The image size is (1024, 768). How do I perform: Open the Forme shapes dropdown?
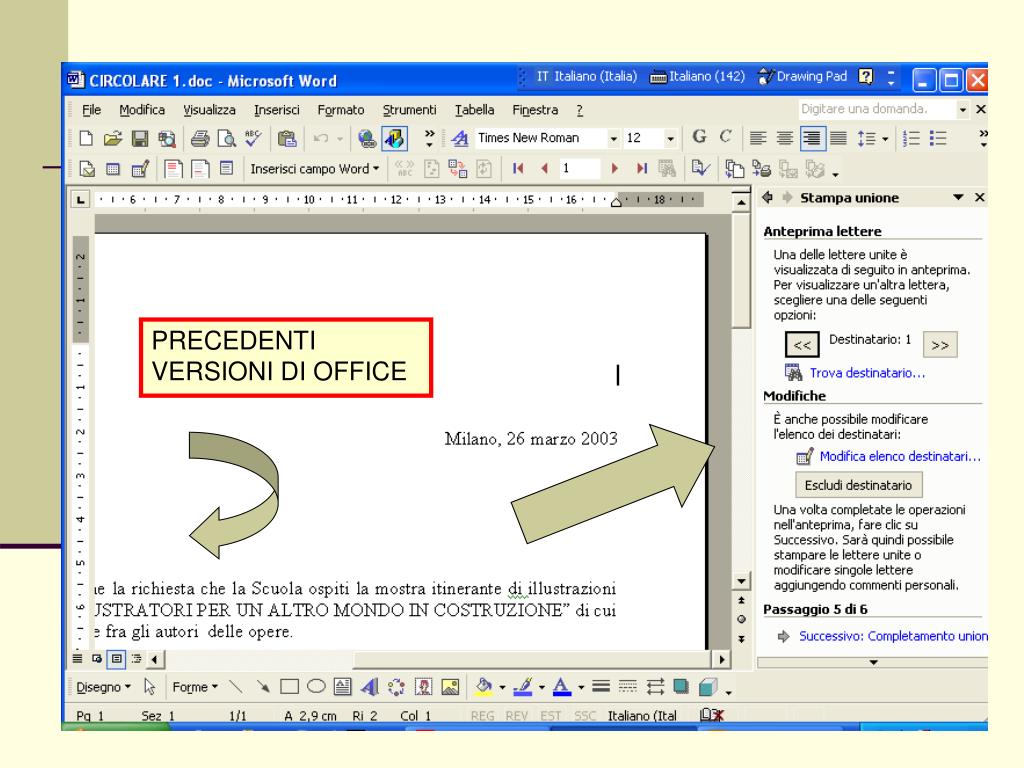[195, 687]
